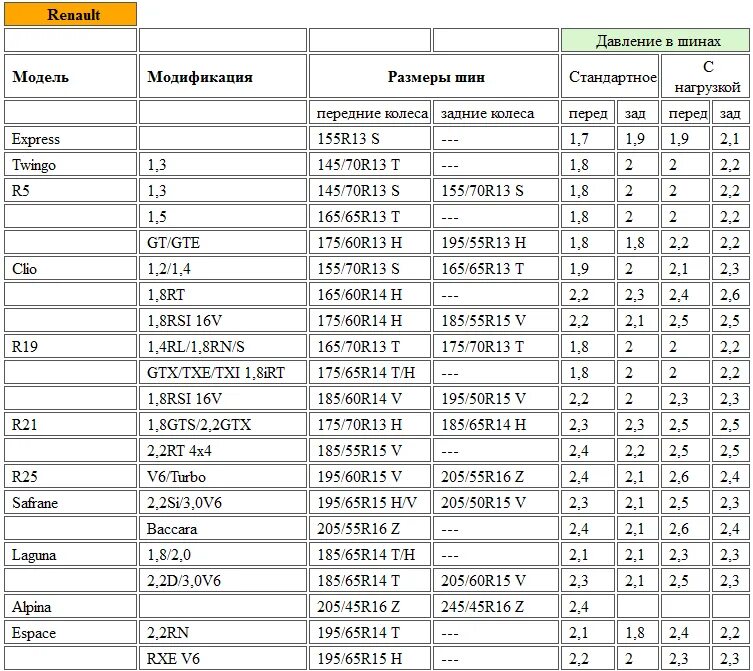
Task: Select the 175/60R13 H tire size
Action: tap(370, 242)
